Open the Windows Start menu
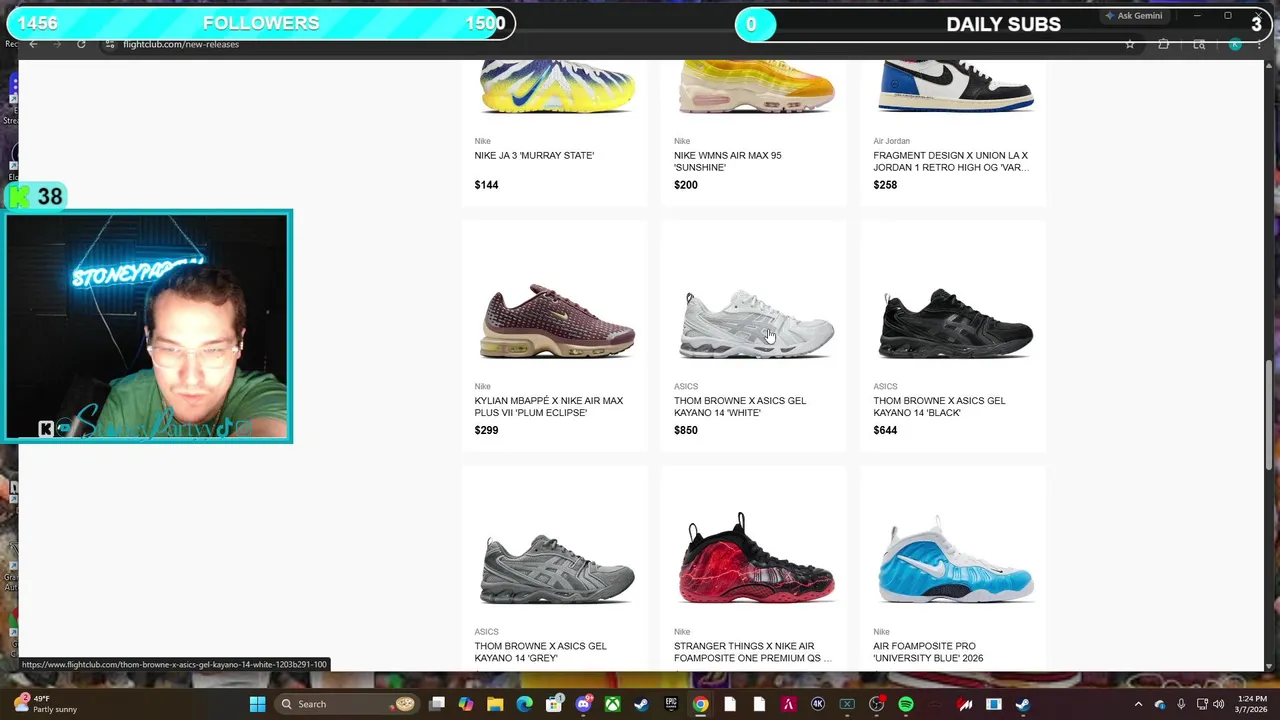Viewport: 1280px width, 720px height. pos(257,704)
